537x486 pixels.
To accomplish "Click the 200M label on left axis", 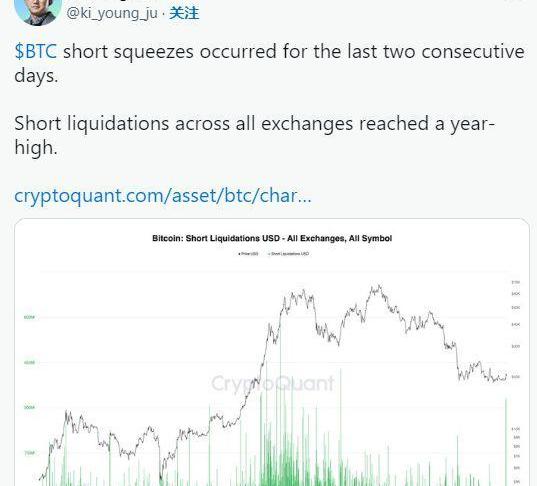I will click(29, 408).
